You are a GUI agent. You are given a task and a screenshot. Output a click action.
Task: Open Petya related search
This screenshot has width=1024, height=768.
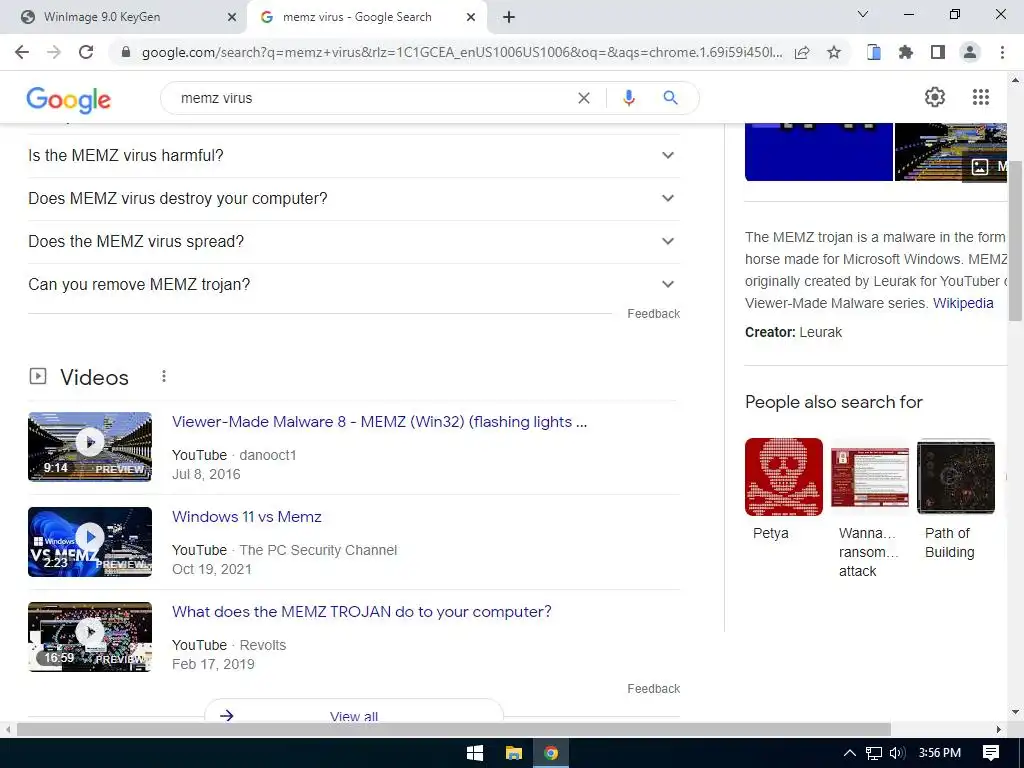click(784, 490)
